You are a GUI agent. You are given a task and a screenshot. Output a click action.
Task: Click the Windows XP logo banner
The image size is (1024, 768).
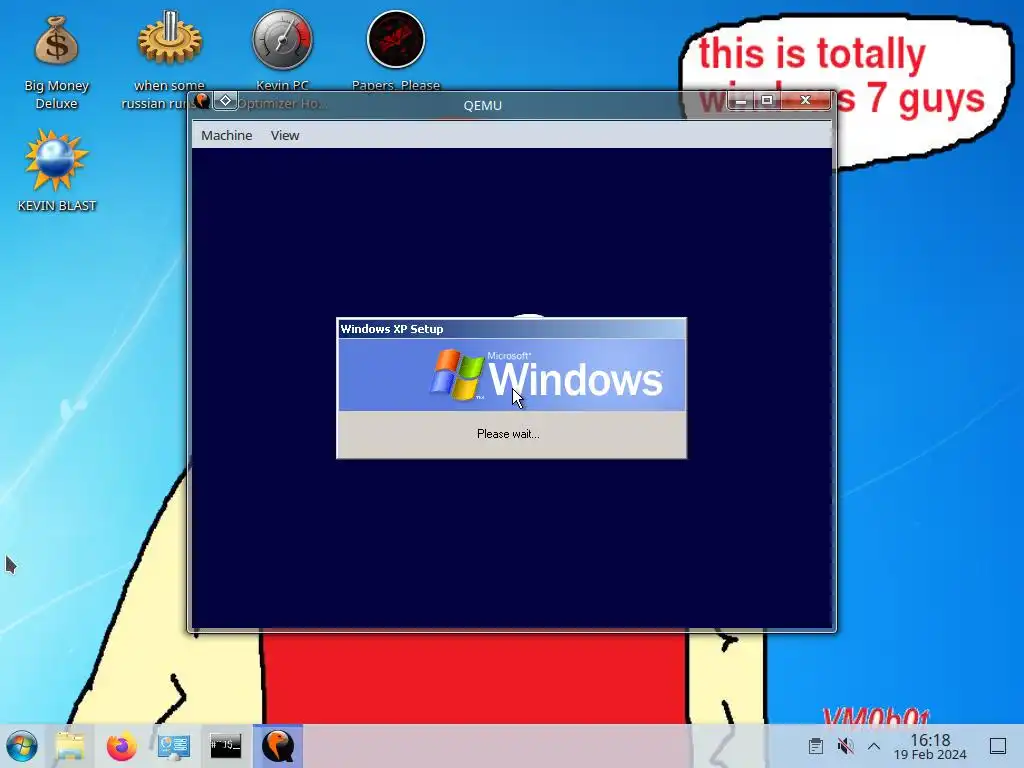(511, 375)
